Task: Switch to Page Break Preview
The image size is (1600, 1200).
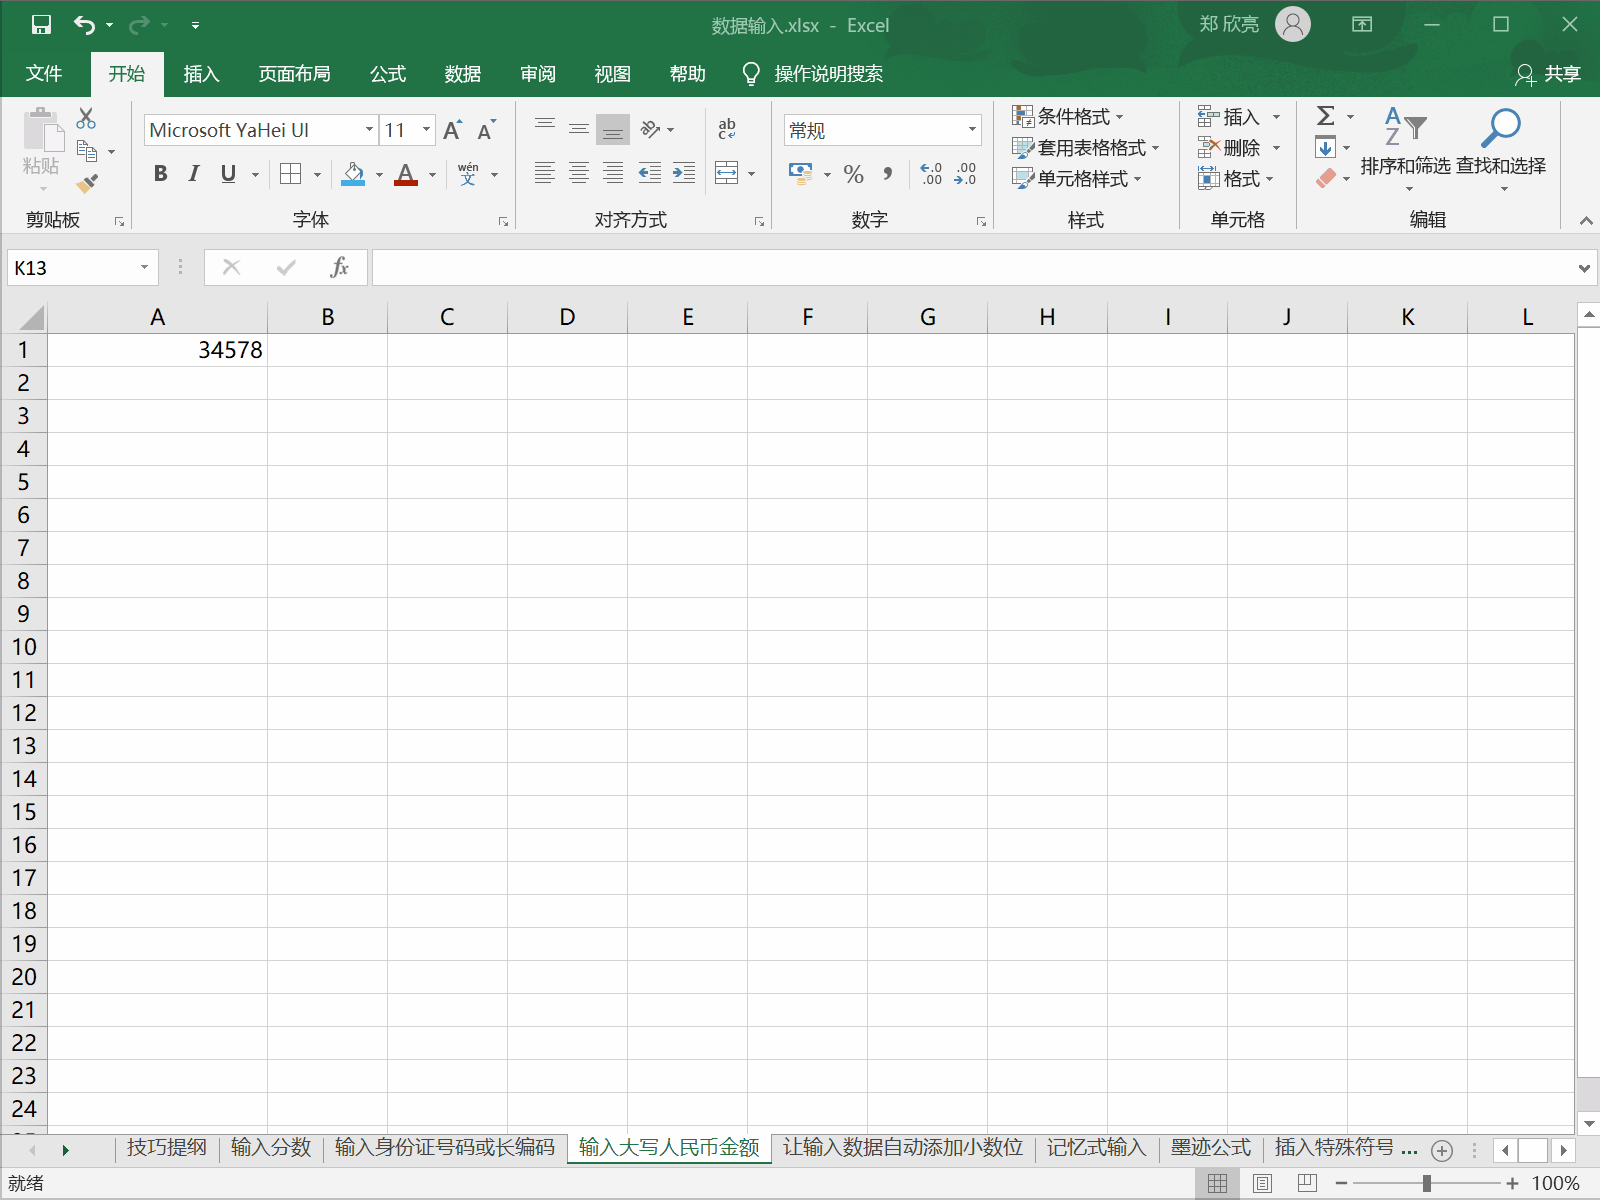Action: coord(1307,1183)
